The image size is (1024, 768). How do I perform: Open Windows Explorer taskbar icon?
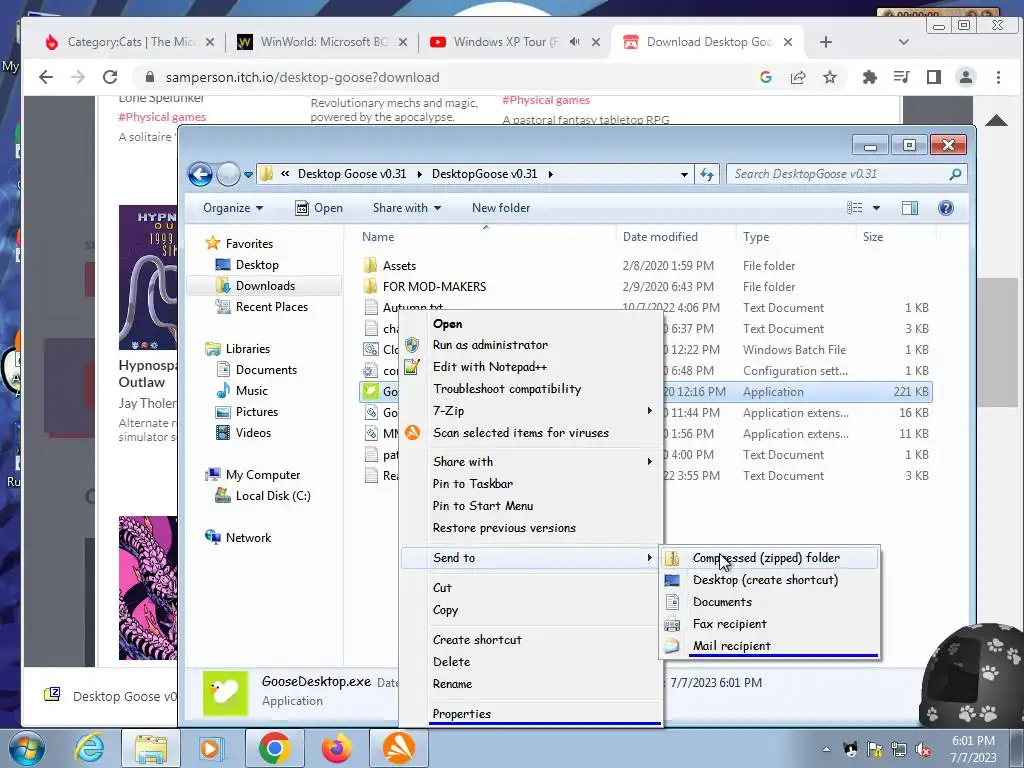(152, 748)
